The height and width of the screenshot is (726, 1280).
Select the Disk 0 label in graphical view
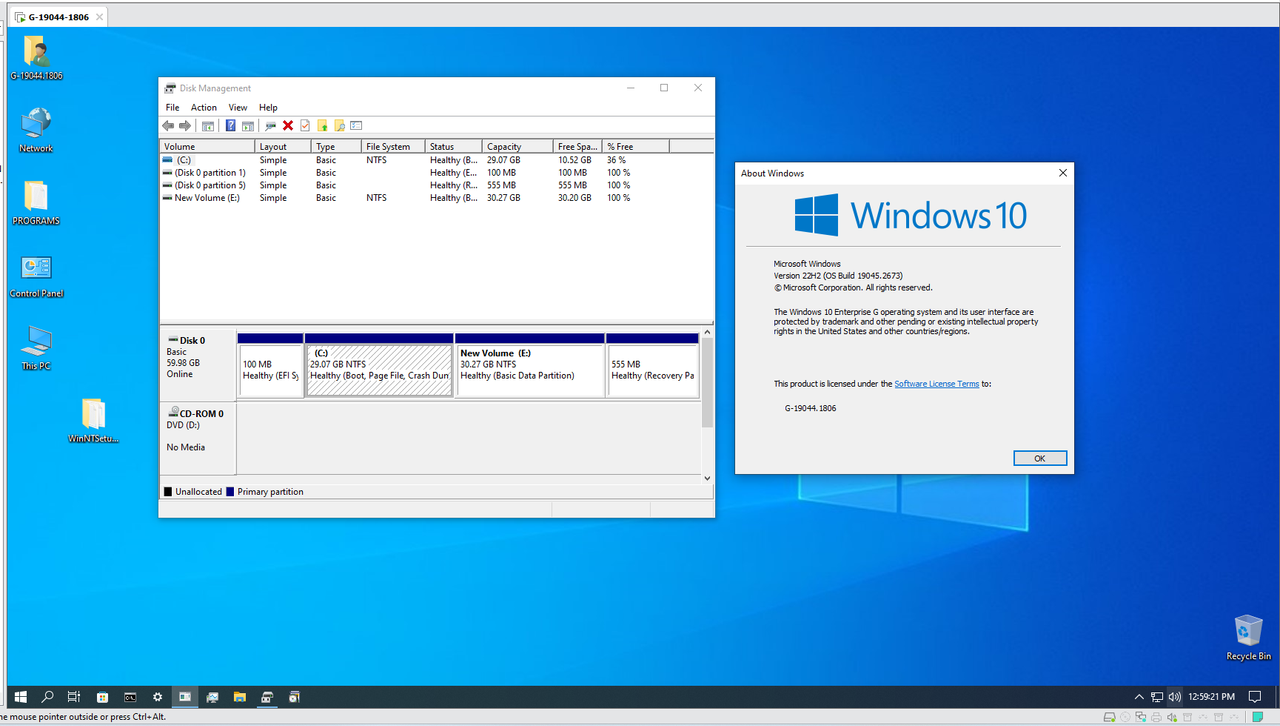tap(198, 365)
